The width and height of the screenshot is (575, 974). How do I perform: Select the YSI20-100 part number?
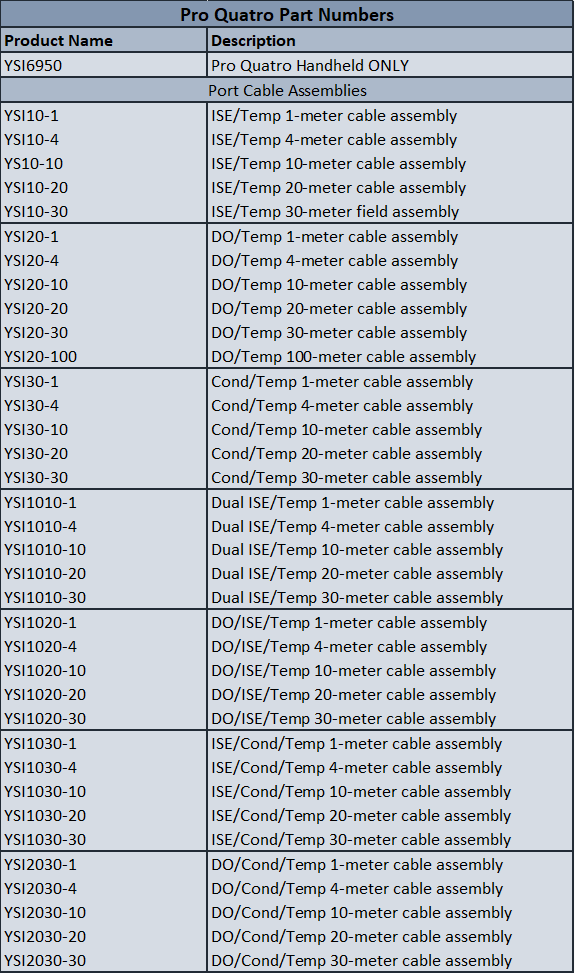coord(40,357)
